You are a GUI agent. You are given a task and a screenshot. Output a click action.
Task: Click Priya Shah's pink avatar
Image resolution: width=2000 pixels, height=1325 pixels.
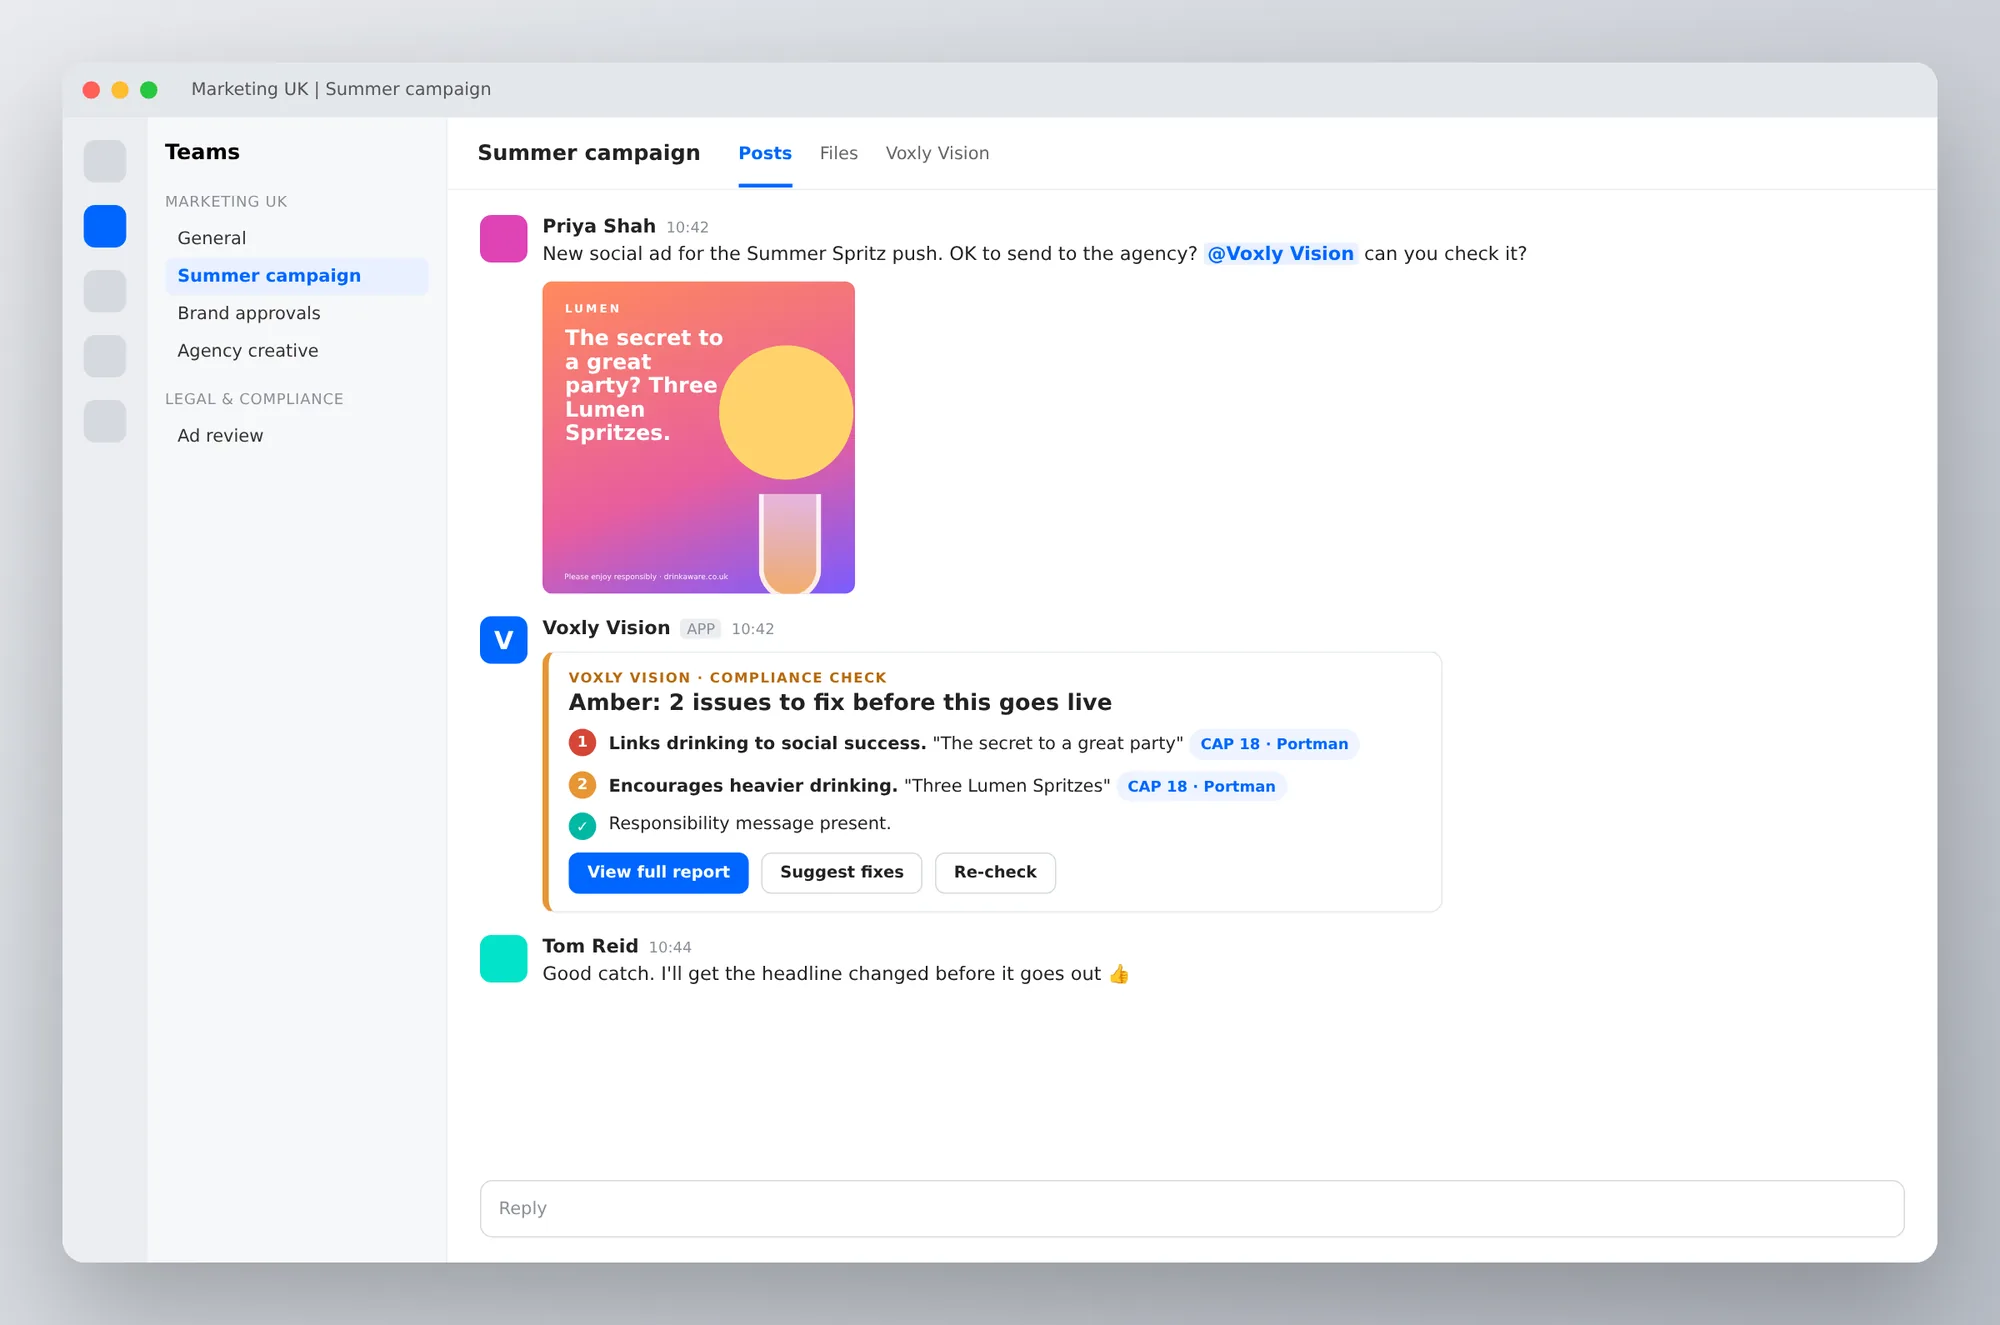(503, 238)
